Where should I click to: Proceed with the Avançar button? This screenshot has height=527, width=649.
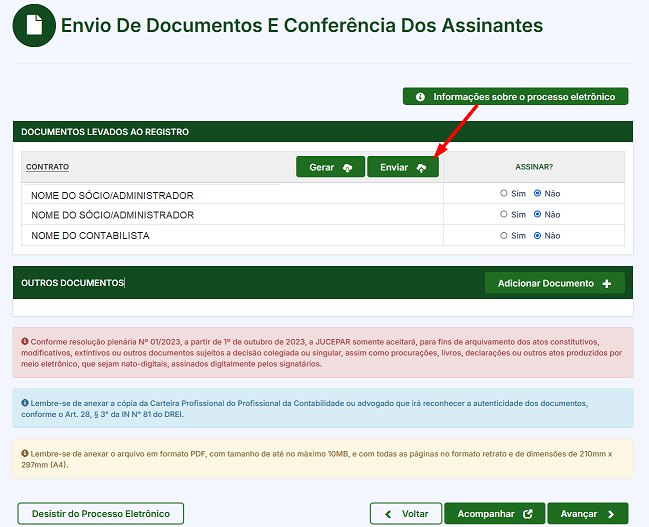588,514
